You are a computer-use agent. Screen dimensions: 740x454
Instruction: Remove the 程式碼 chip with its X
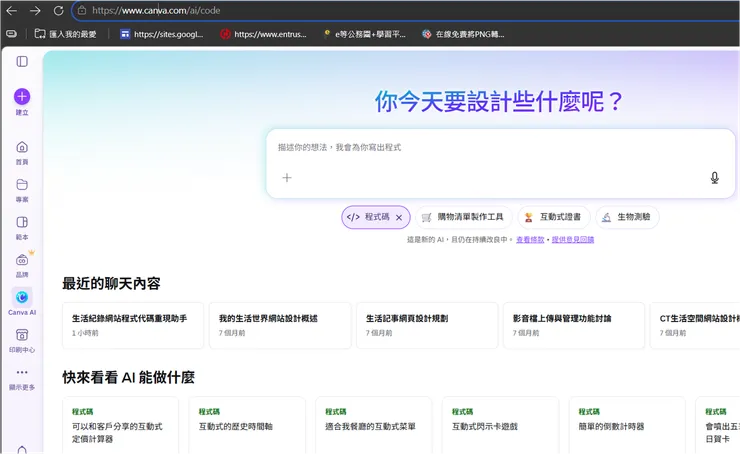click(x=399, y=218)
